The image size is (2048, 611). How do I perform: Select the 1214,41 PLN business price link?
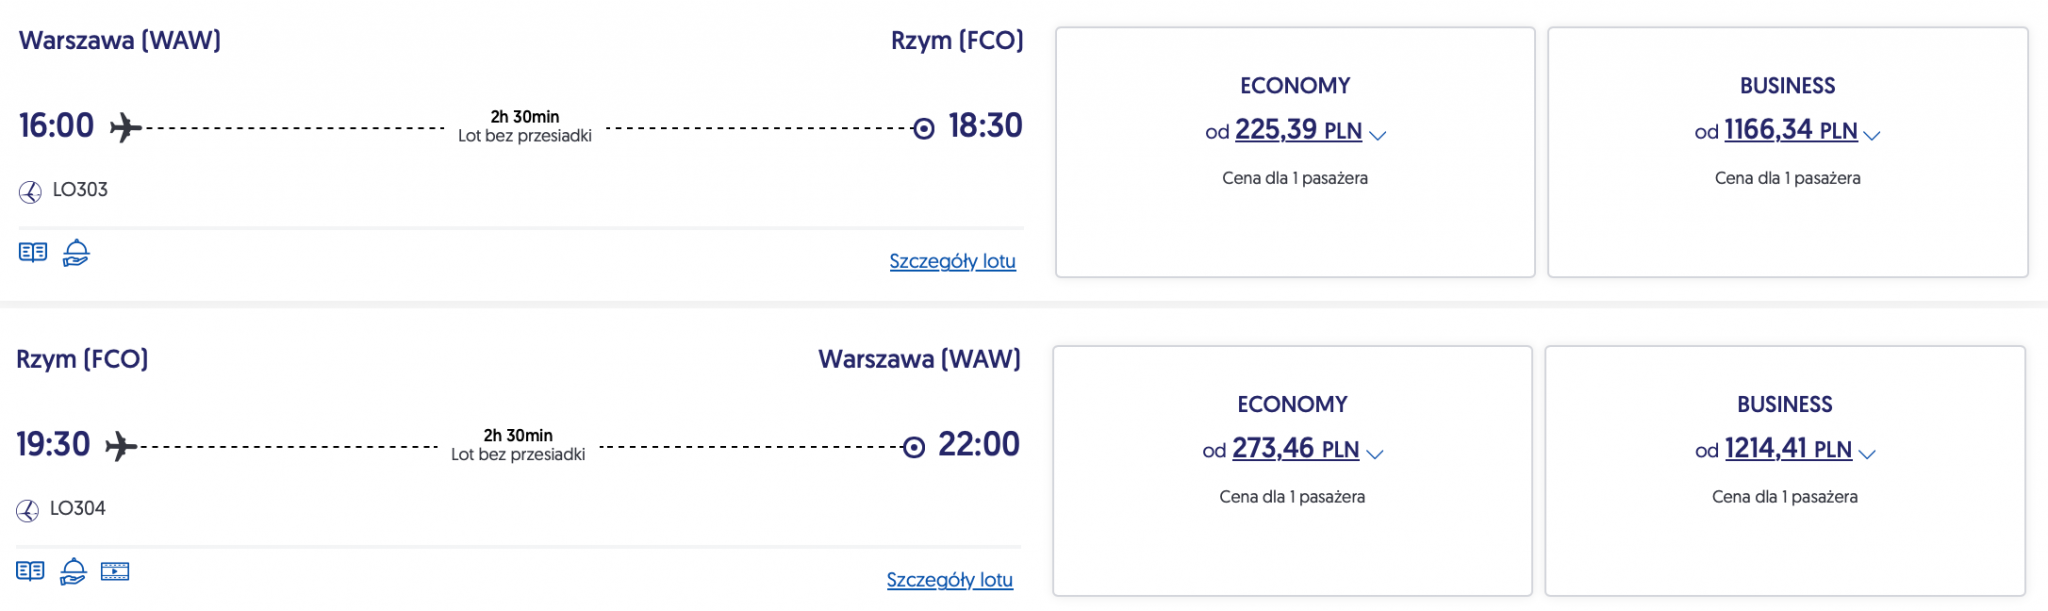coord(1788,449)
